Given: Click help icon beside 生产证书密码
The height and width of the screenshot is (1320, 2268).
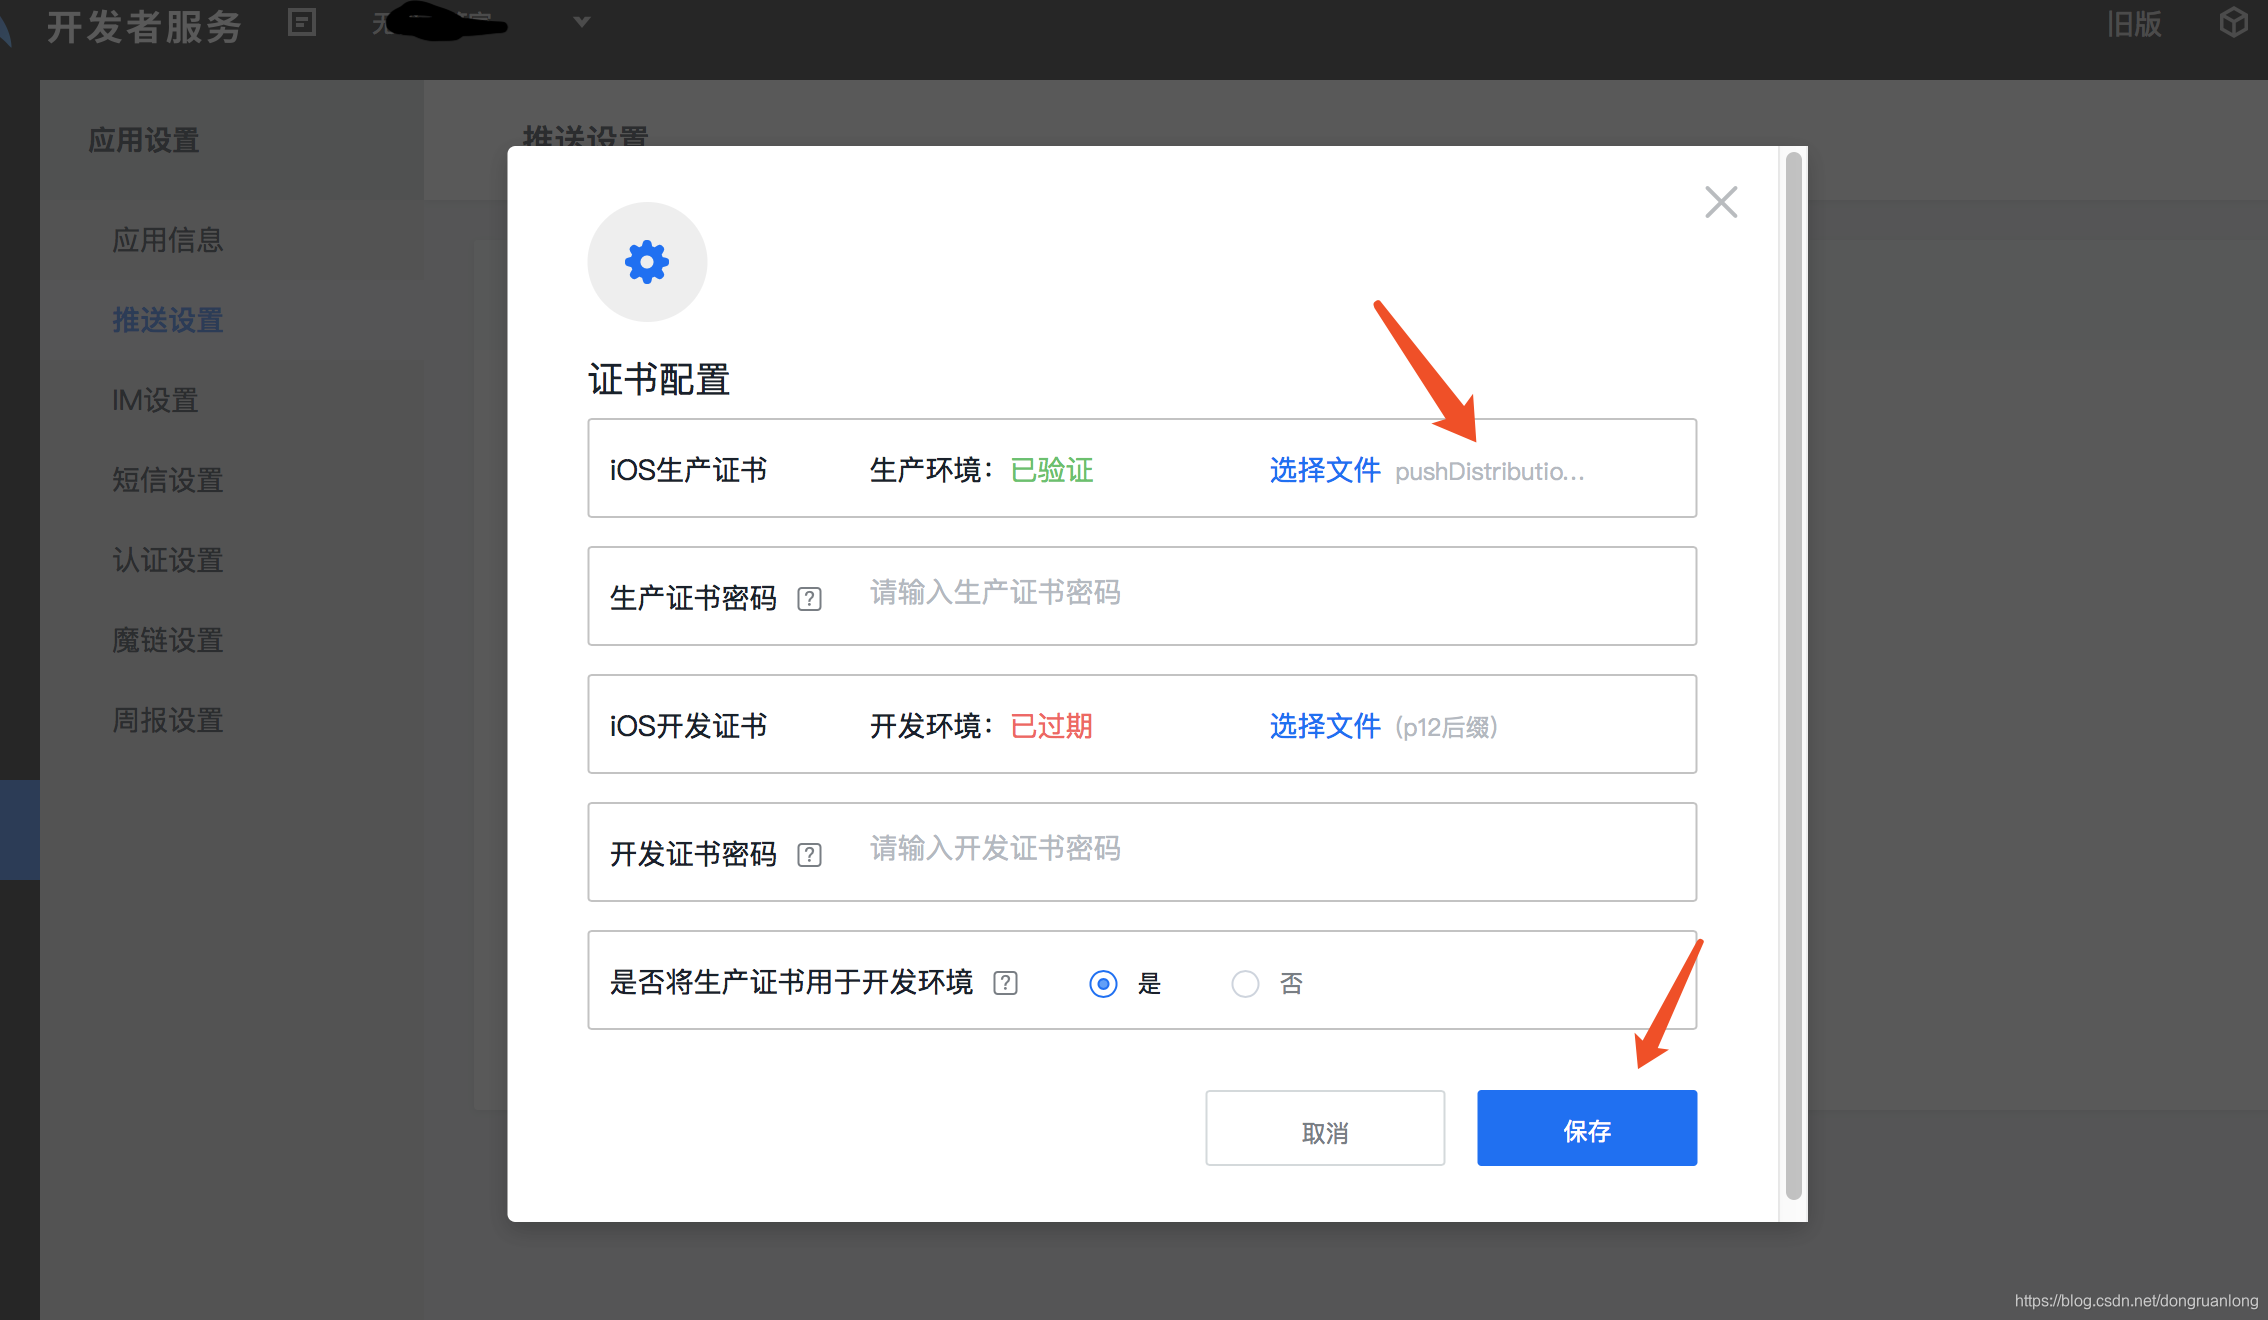Looking at the screenshot, I should pos(809,599).
